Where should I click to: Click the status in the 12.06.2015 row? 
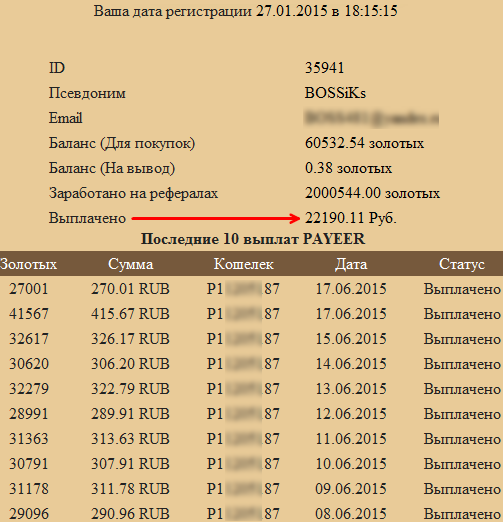[x=462, y=414]
